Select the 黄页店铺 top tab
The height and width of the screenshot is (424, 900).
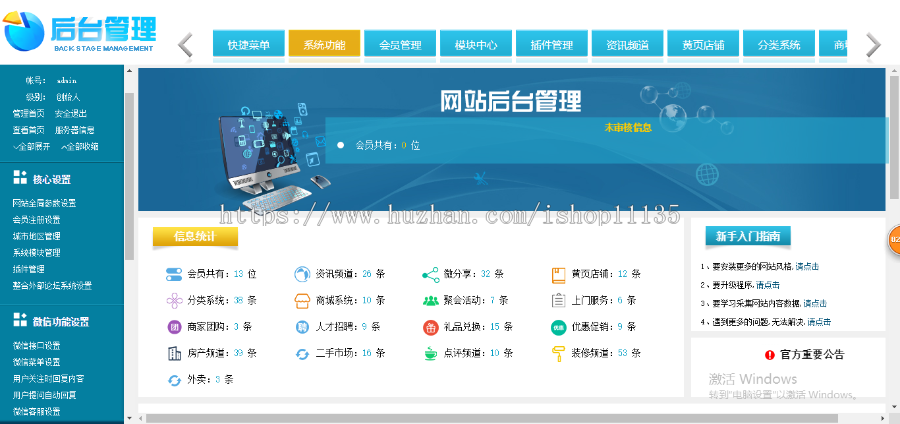[x=703, y=45]
